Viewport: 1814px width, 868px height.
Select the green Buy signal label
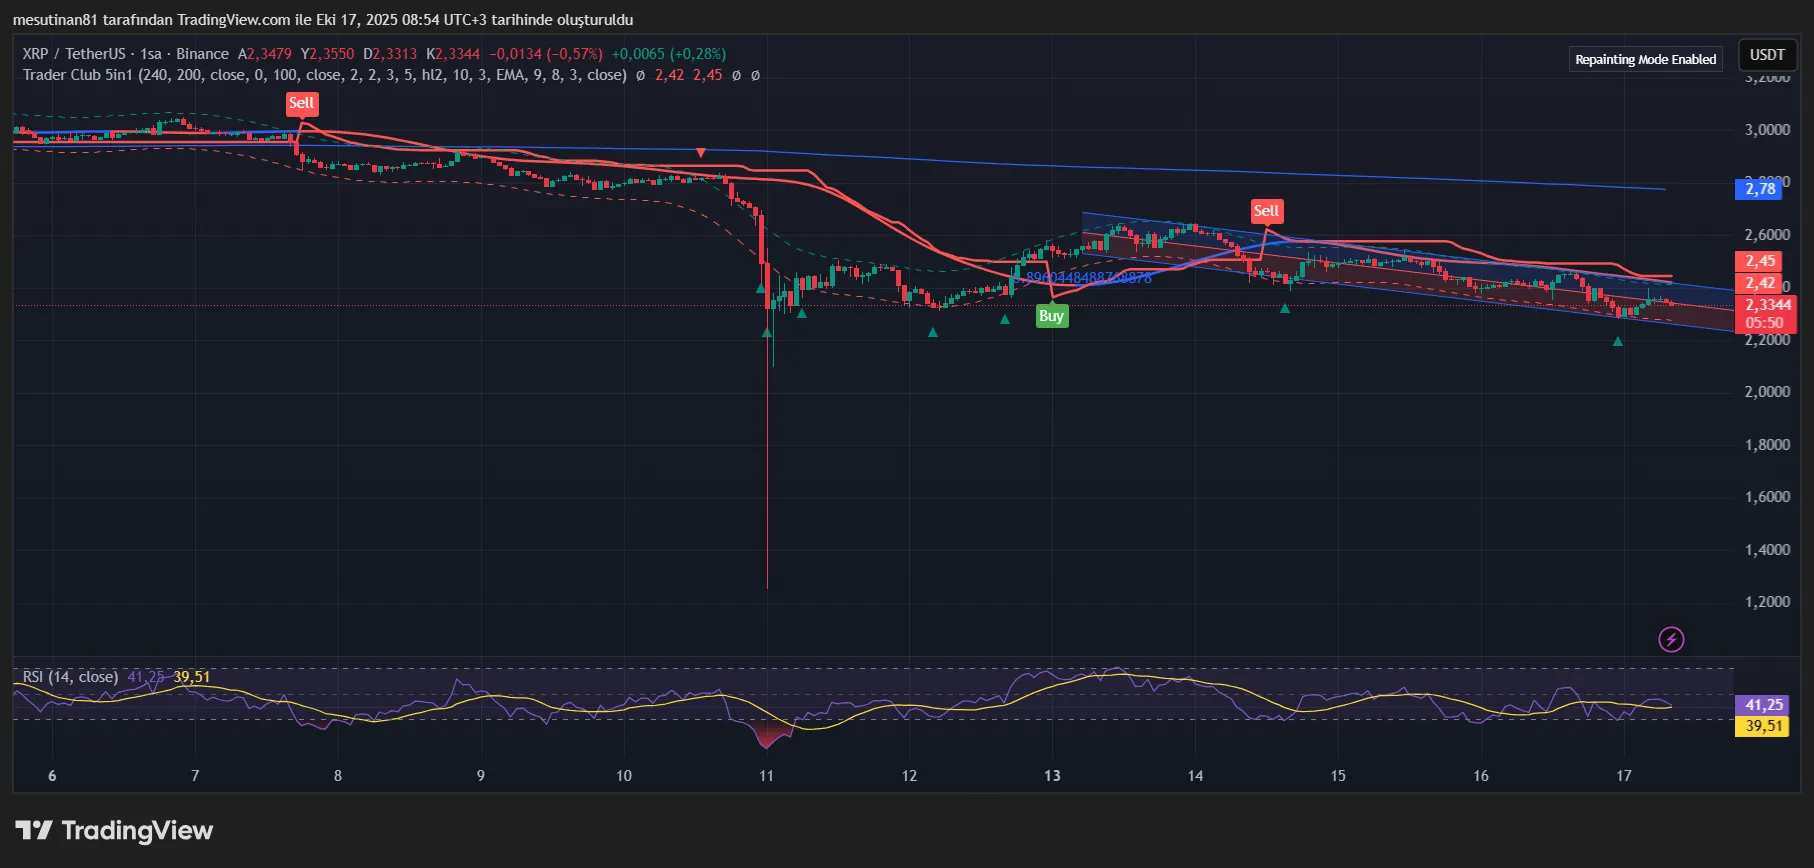point(1051,316)
